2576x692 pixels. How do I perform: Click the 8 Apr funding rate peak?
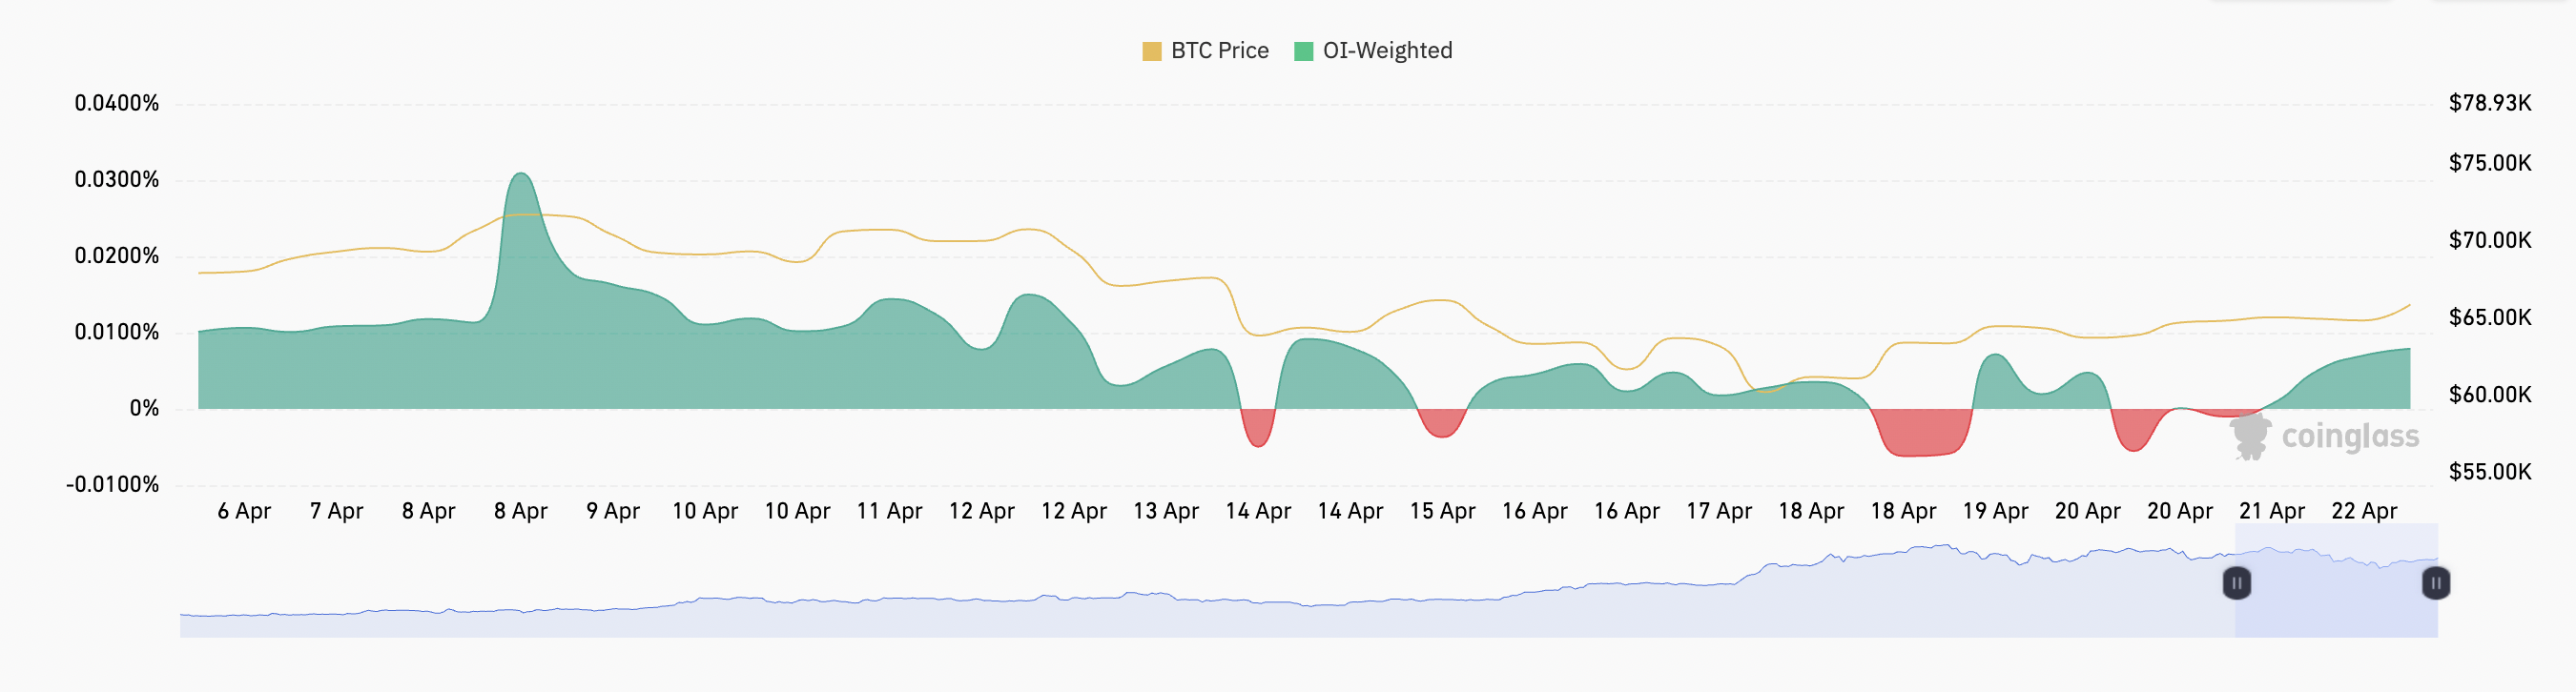[521, 176]
